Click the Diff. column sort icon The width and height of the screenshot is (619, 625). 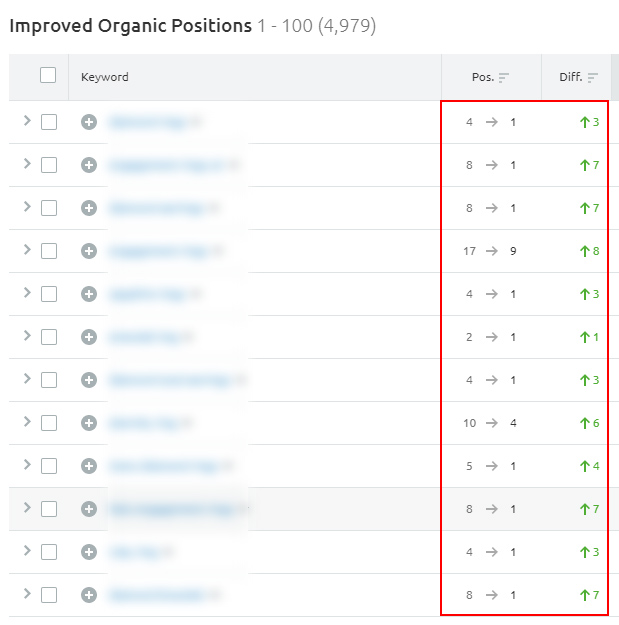click(x=593, y=77)
